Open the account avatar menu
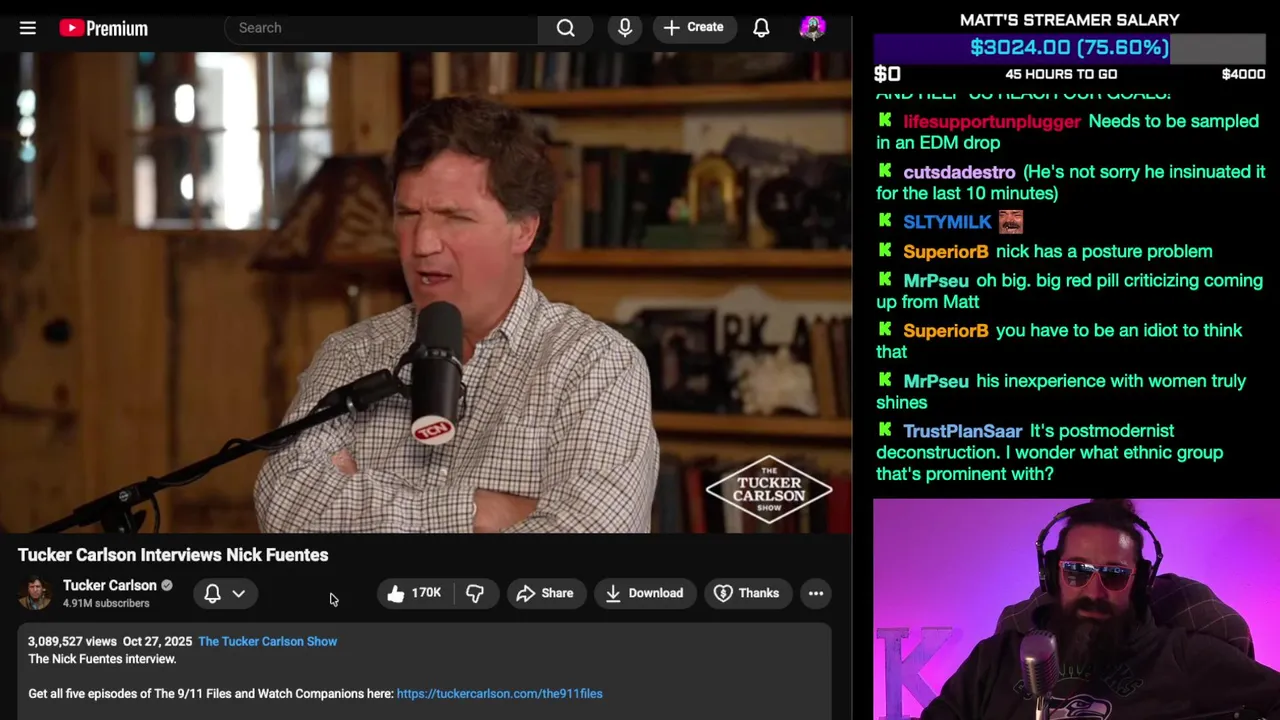 813,28
